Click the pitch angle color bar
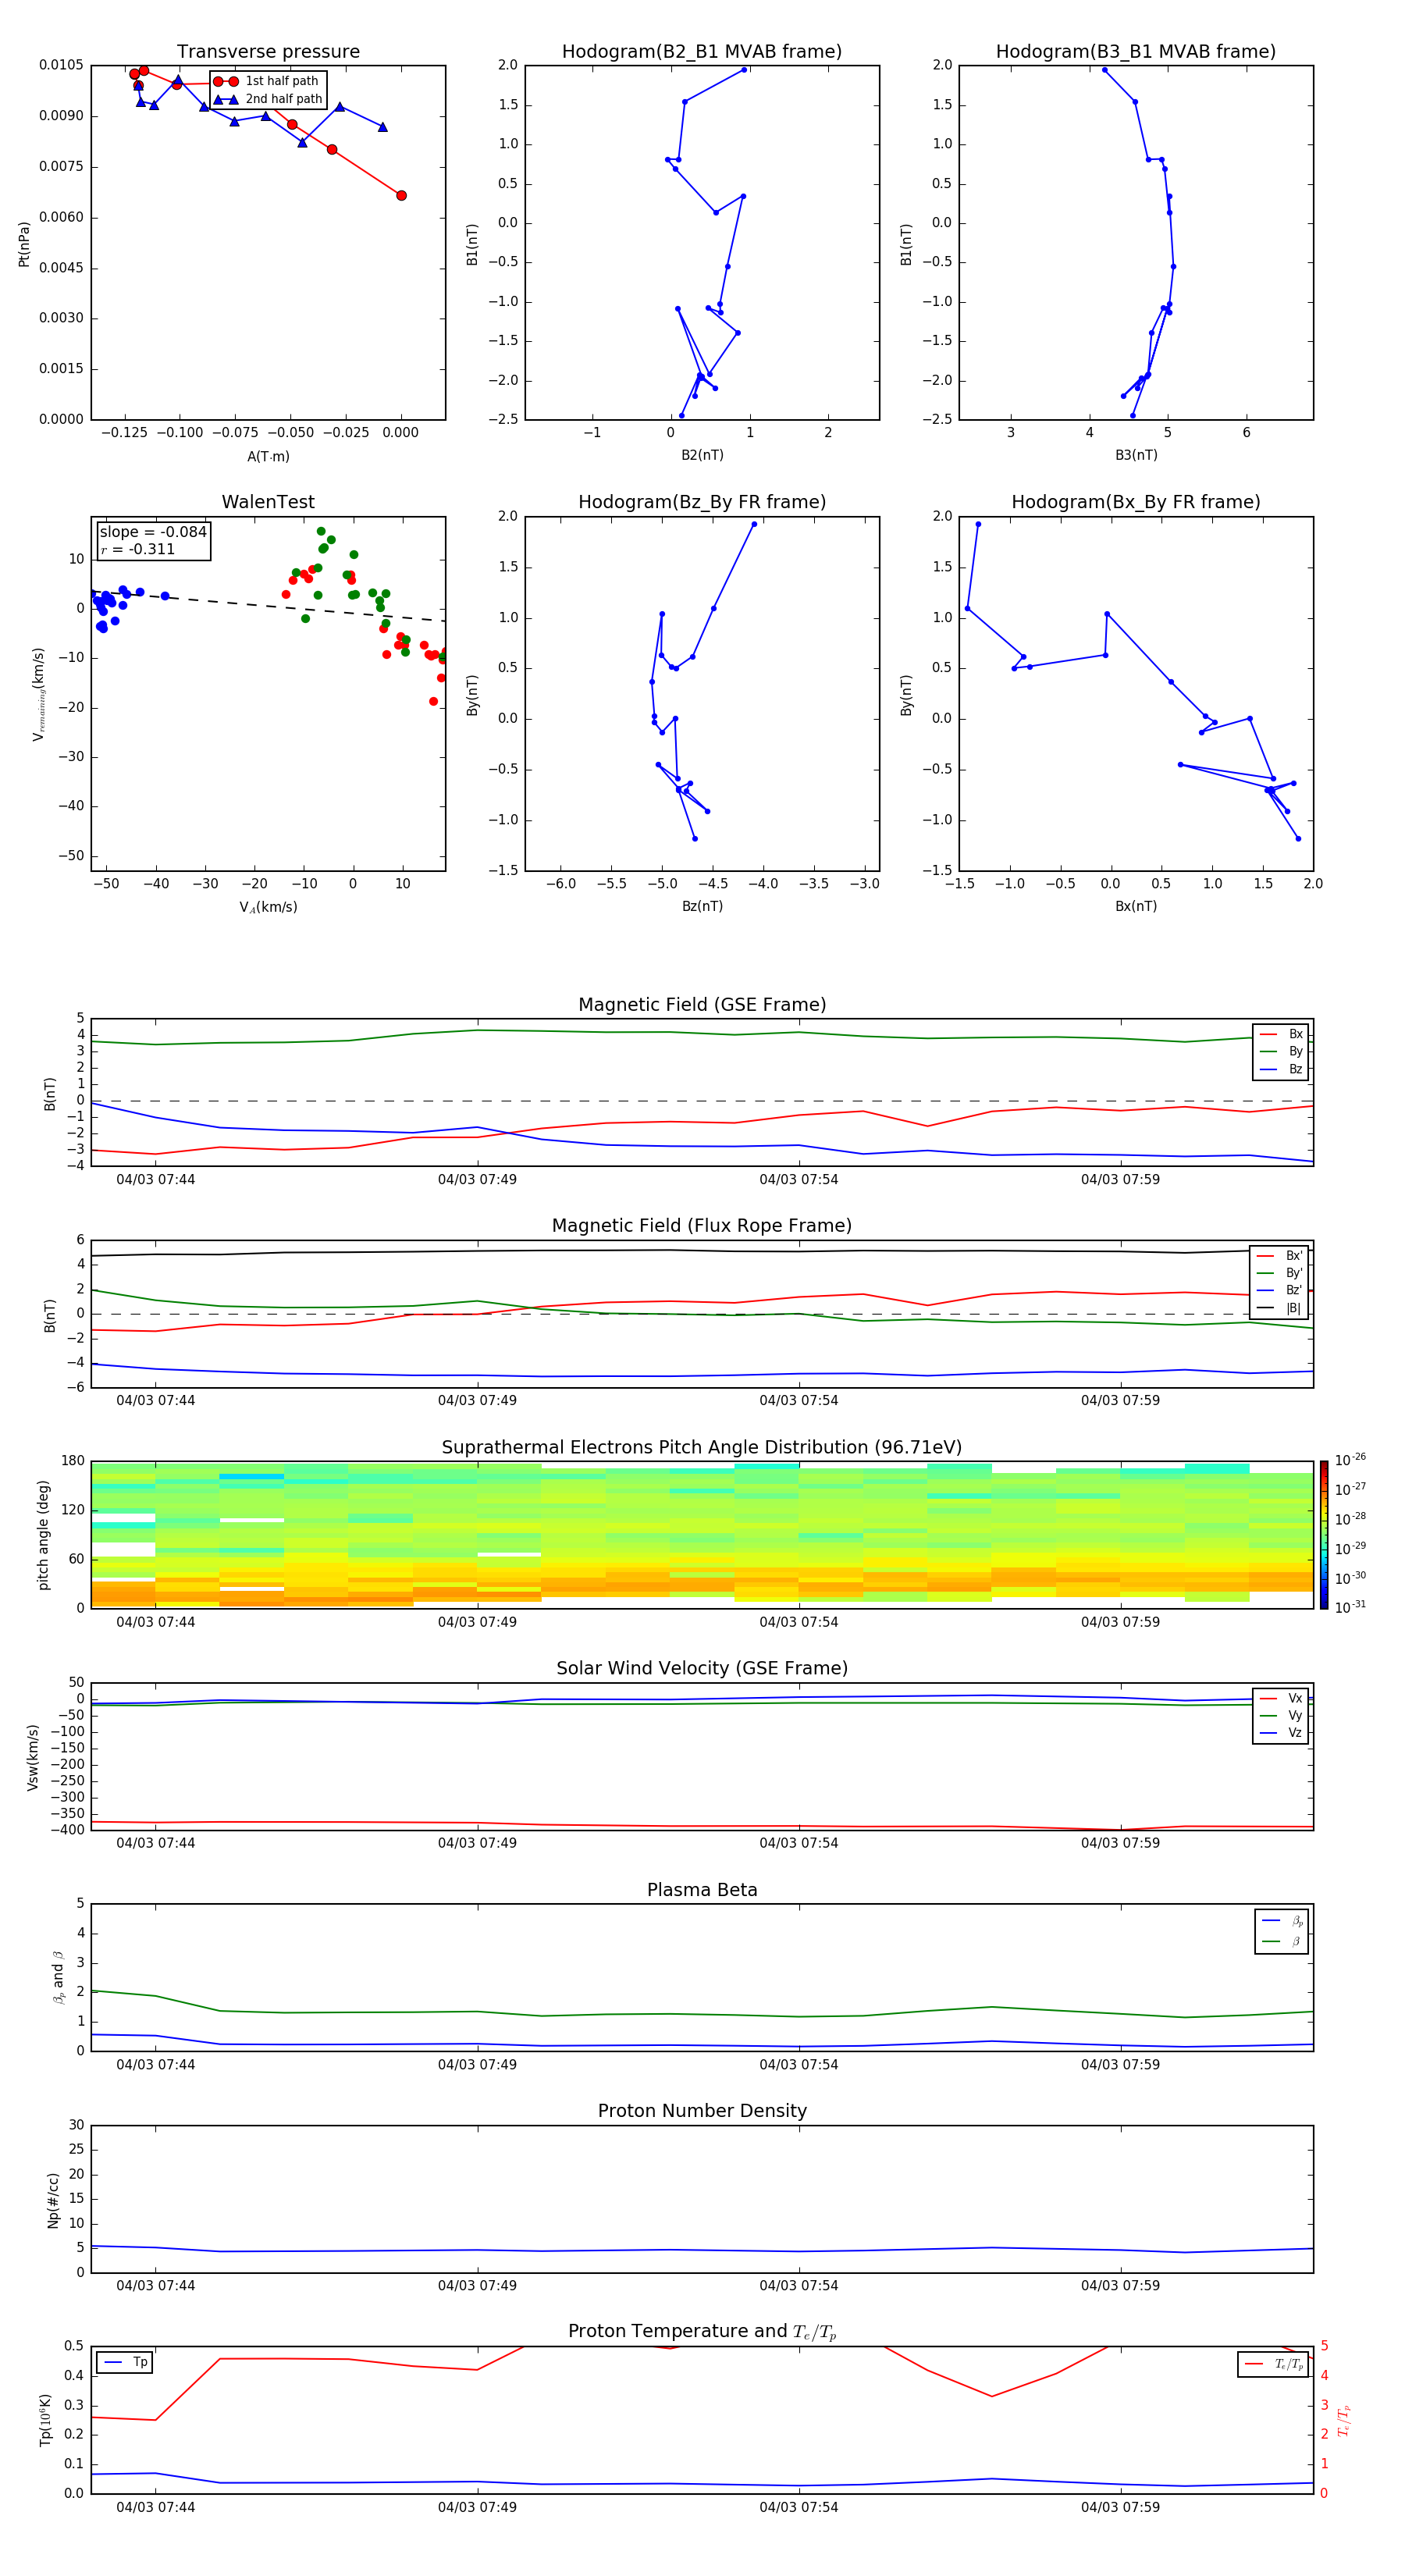The image size is (1405, 2576). coord(1323,1534)
